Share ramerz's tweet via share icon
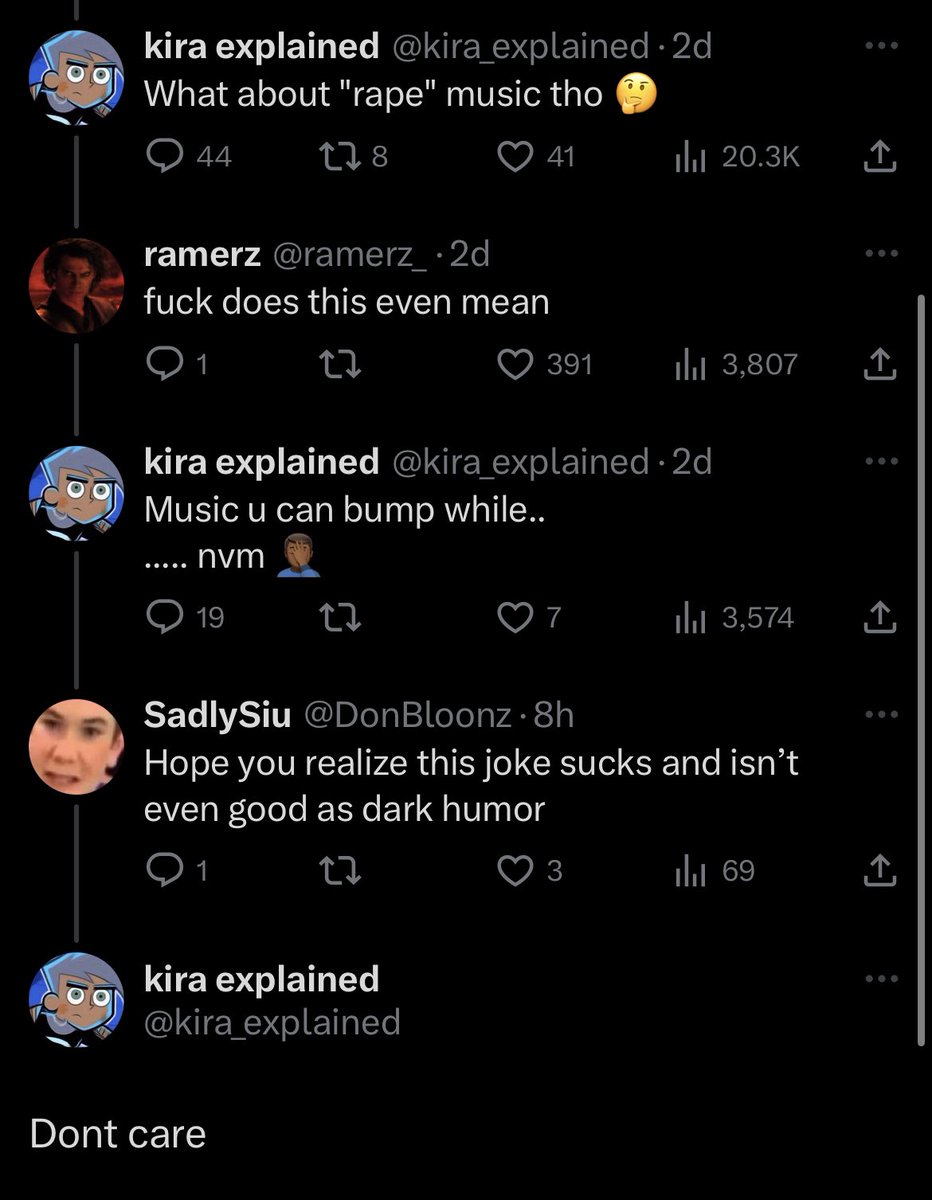The width and height of the screenshot is (932, 1200). (880, 364)
